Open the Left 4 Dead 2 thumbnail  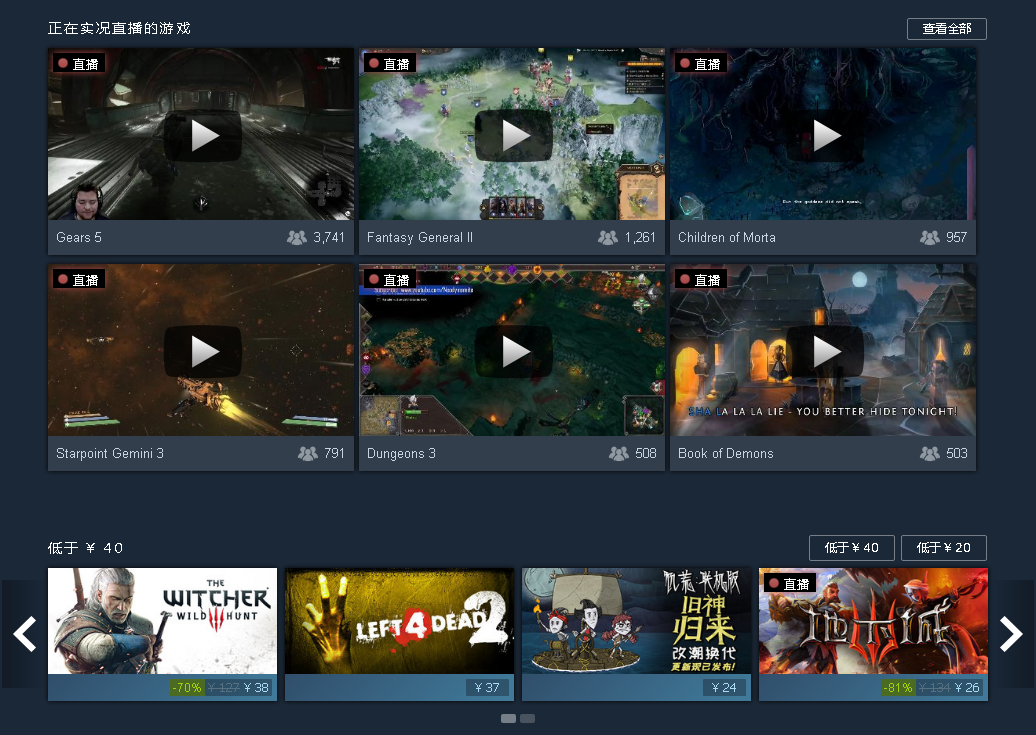coord(399,621)
